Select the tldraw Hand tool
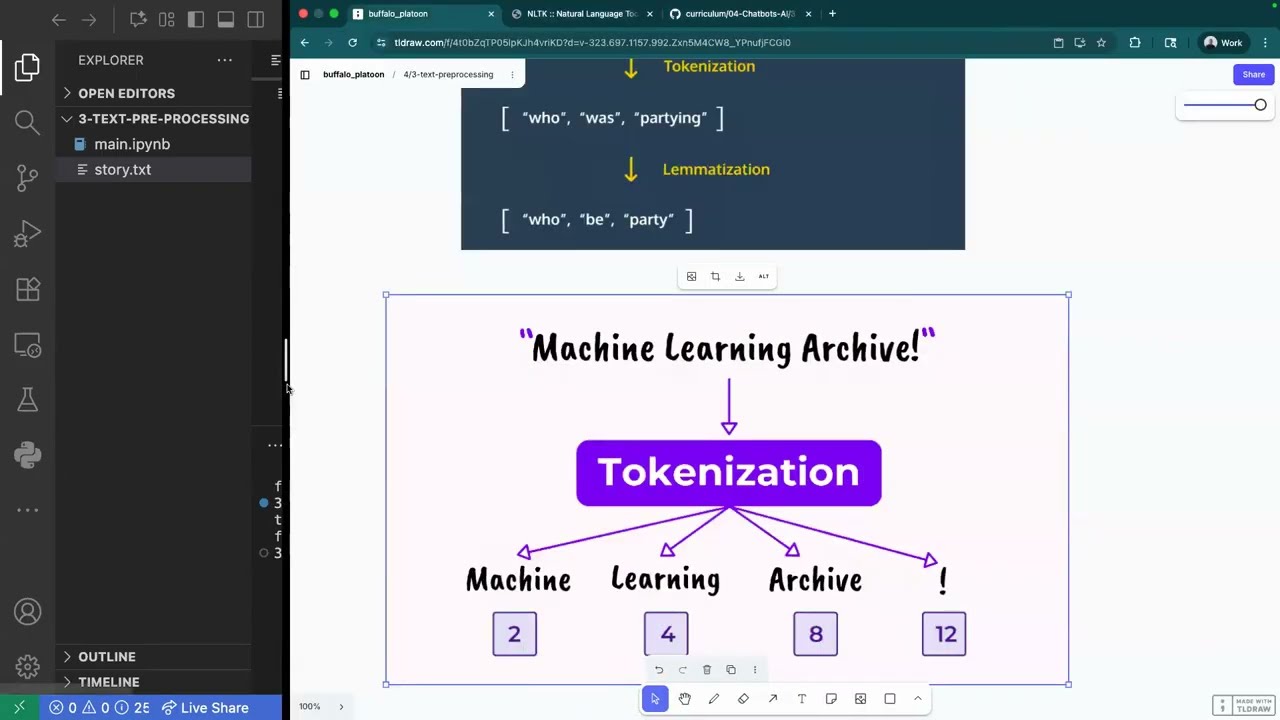Viewport: 1280px width, 720px height. (684, 699)
